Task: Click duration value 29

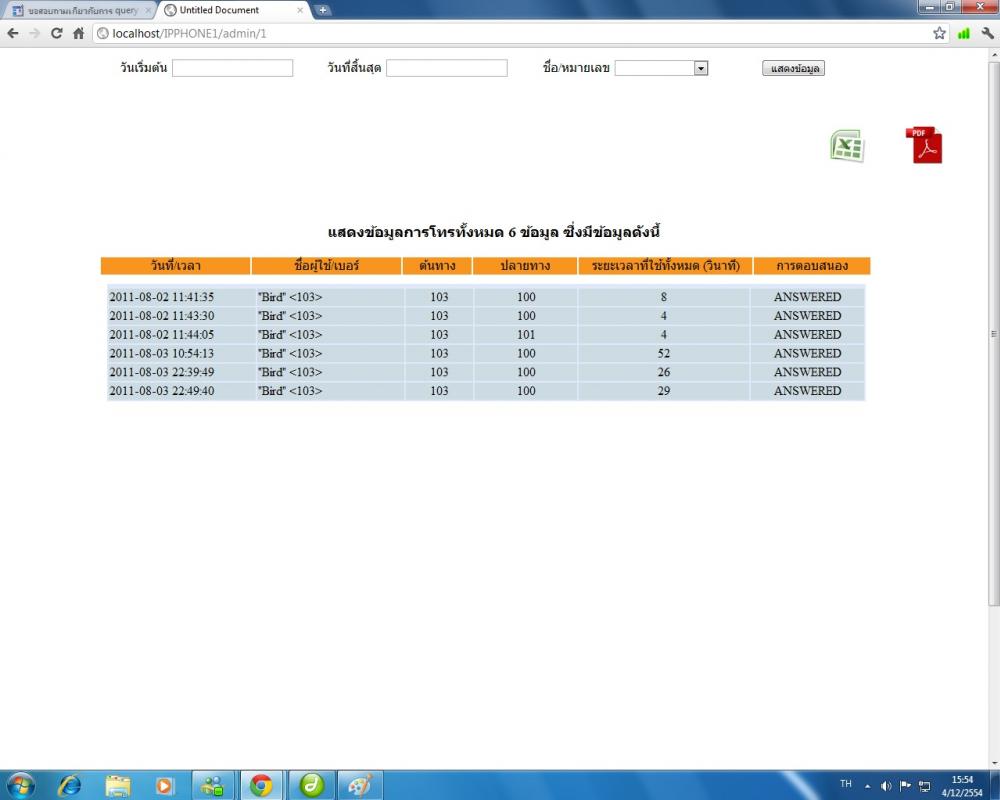Action: pos(664,390)
